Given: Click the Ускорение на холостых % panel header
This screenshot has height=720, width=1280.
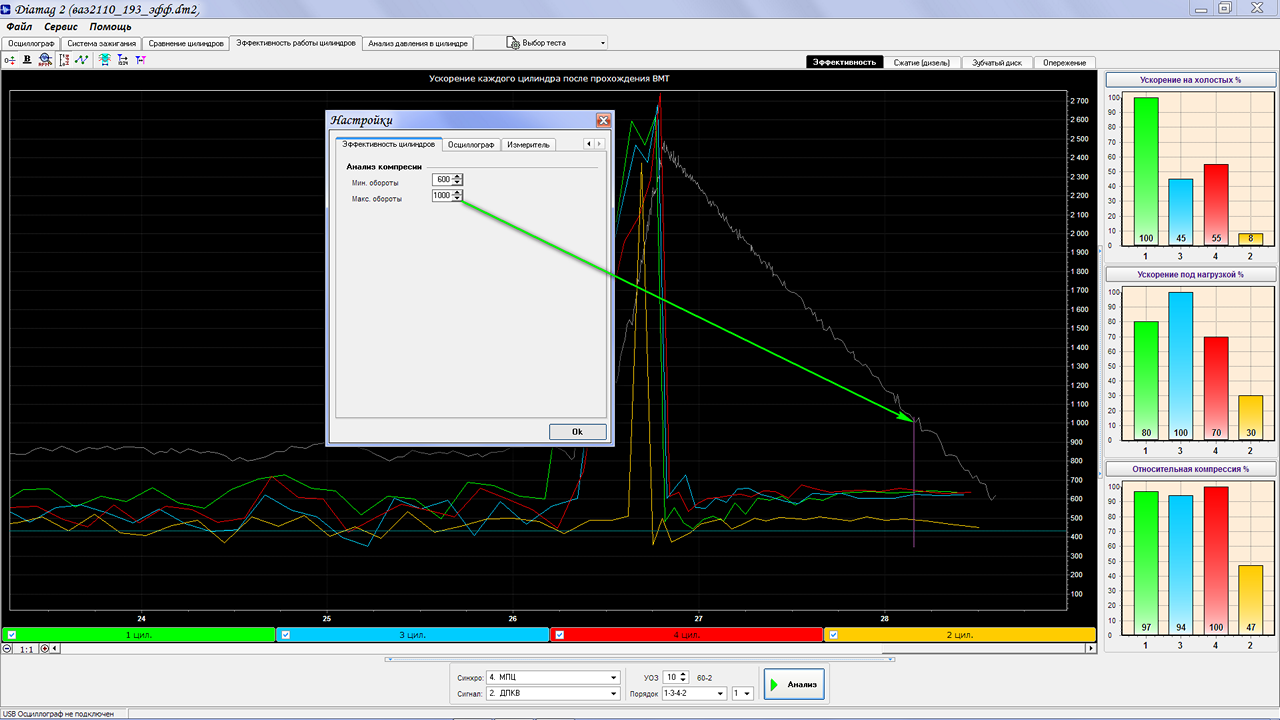Looking at the screenshot, I should (x=1189, y=79).
